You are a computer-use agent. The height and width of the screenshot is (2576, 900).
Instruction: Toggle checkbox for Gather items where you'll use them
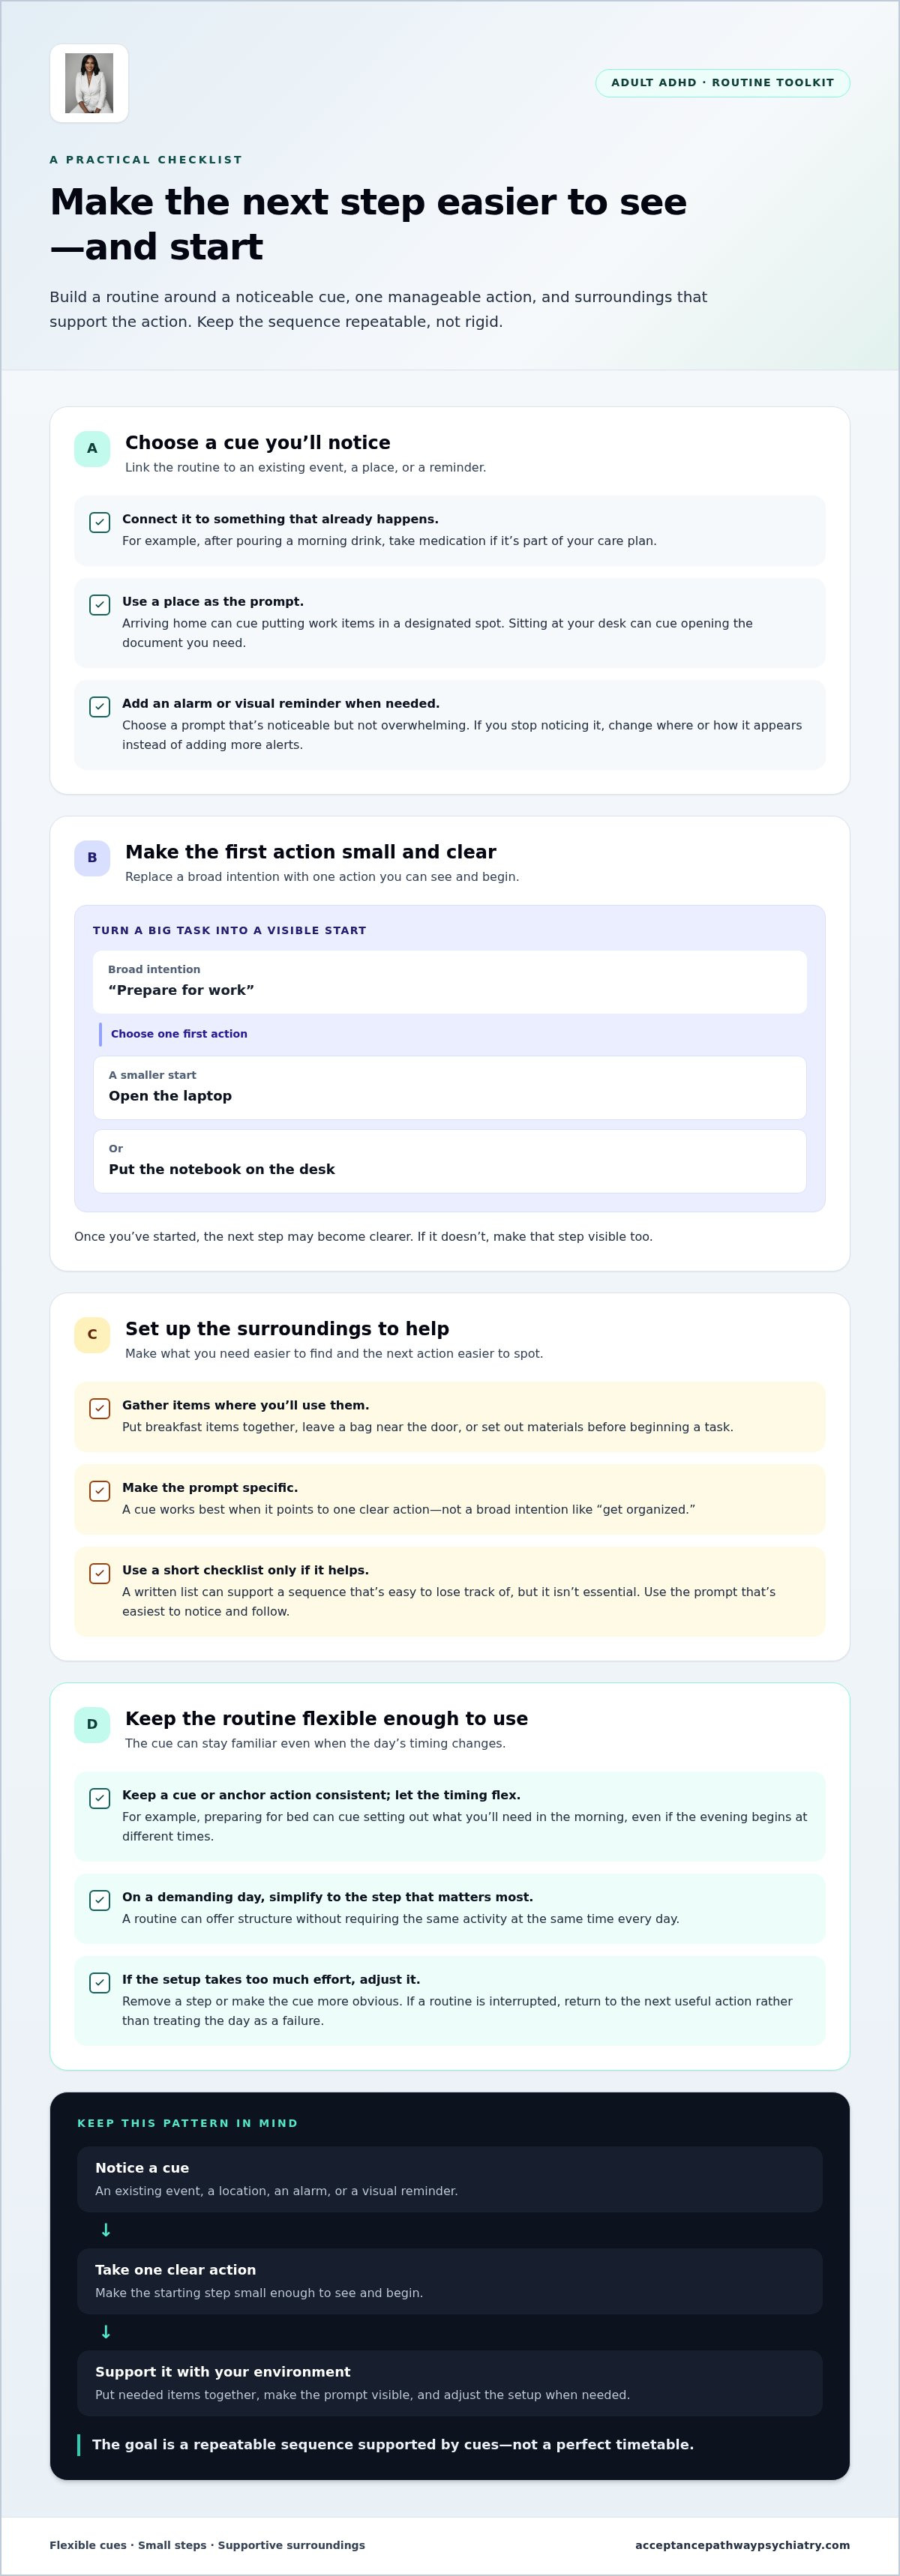(100, 1409)
